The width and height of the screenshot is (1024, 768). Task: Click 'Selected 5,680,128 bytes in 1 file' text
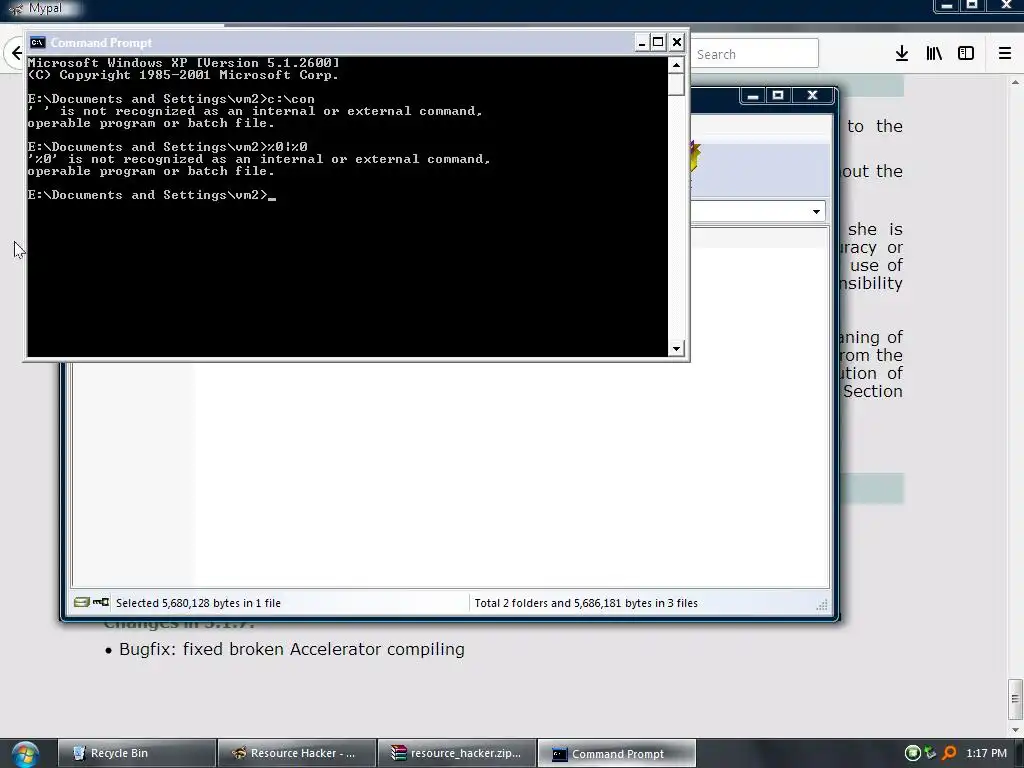(x=199, y=603)
